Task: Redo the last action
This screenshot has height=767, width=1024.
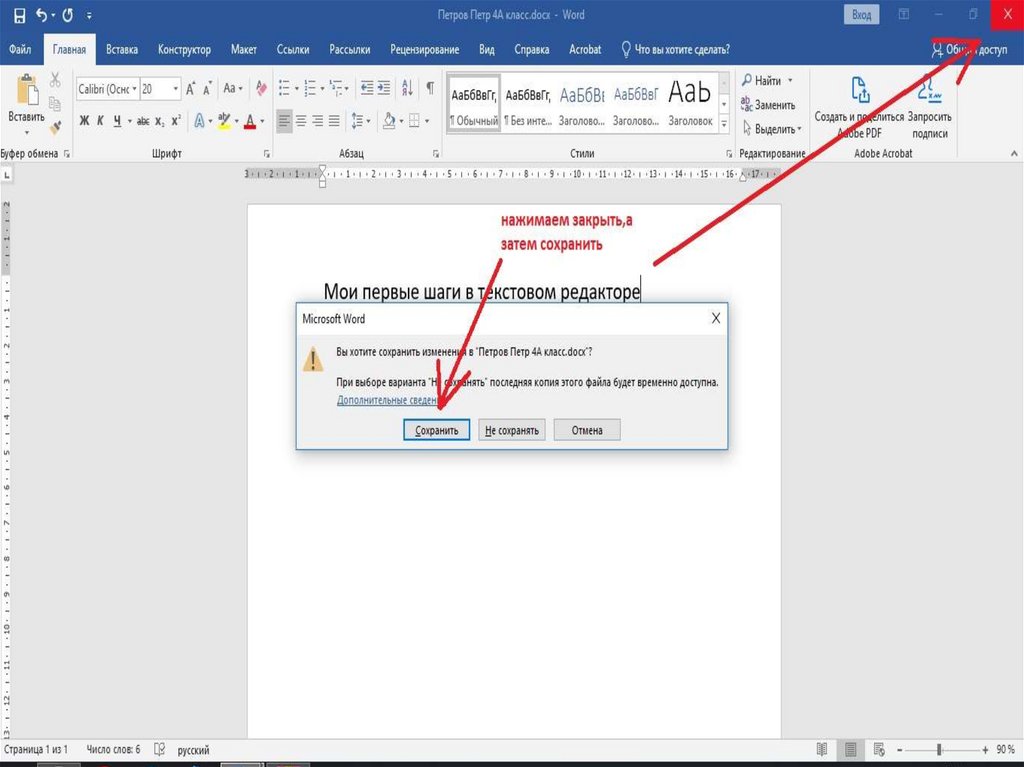Action: (68, 15)
